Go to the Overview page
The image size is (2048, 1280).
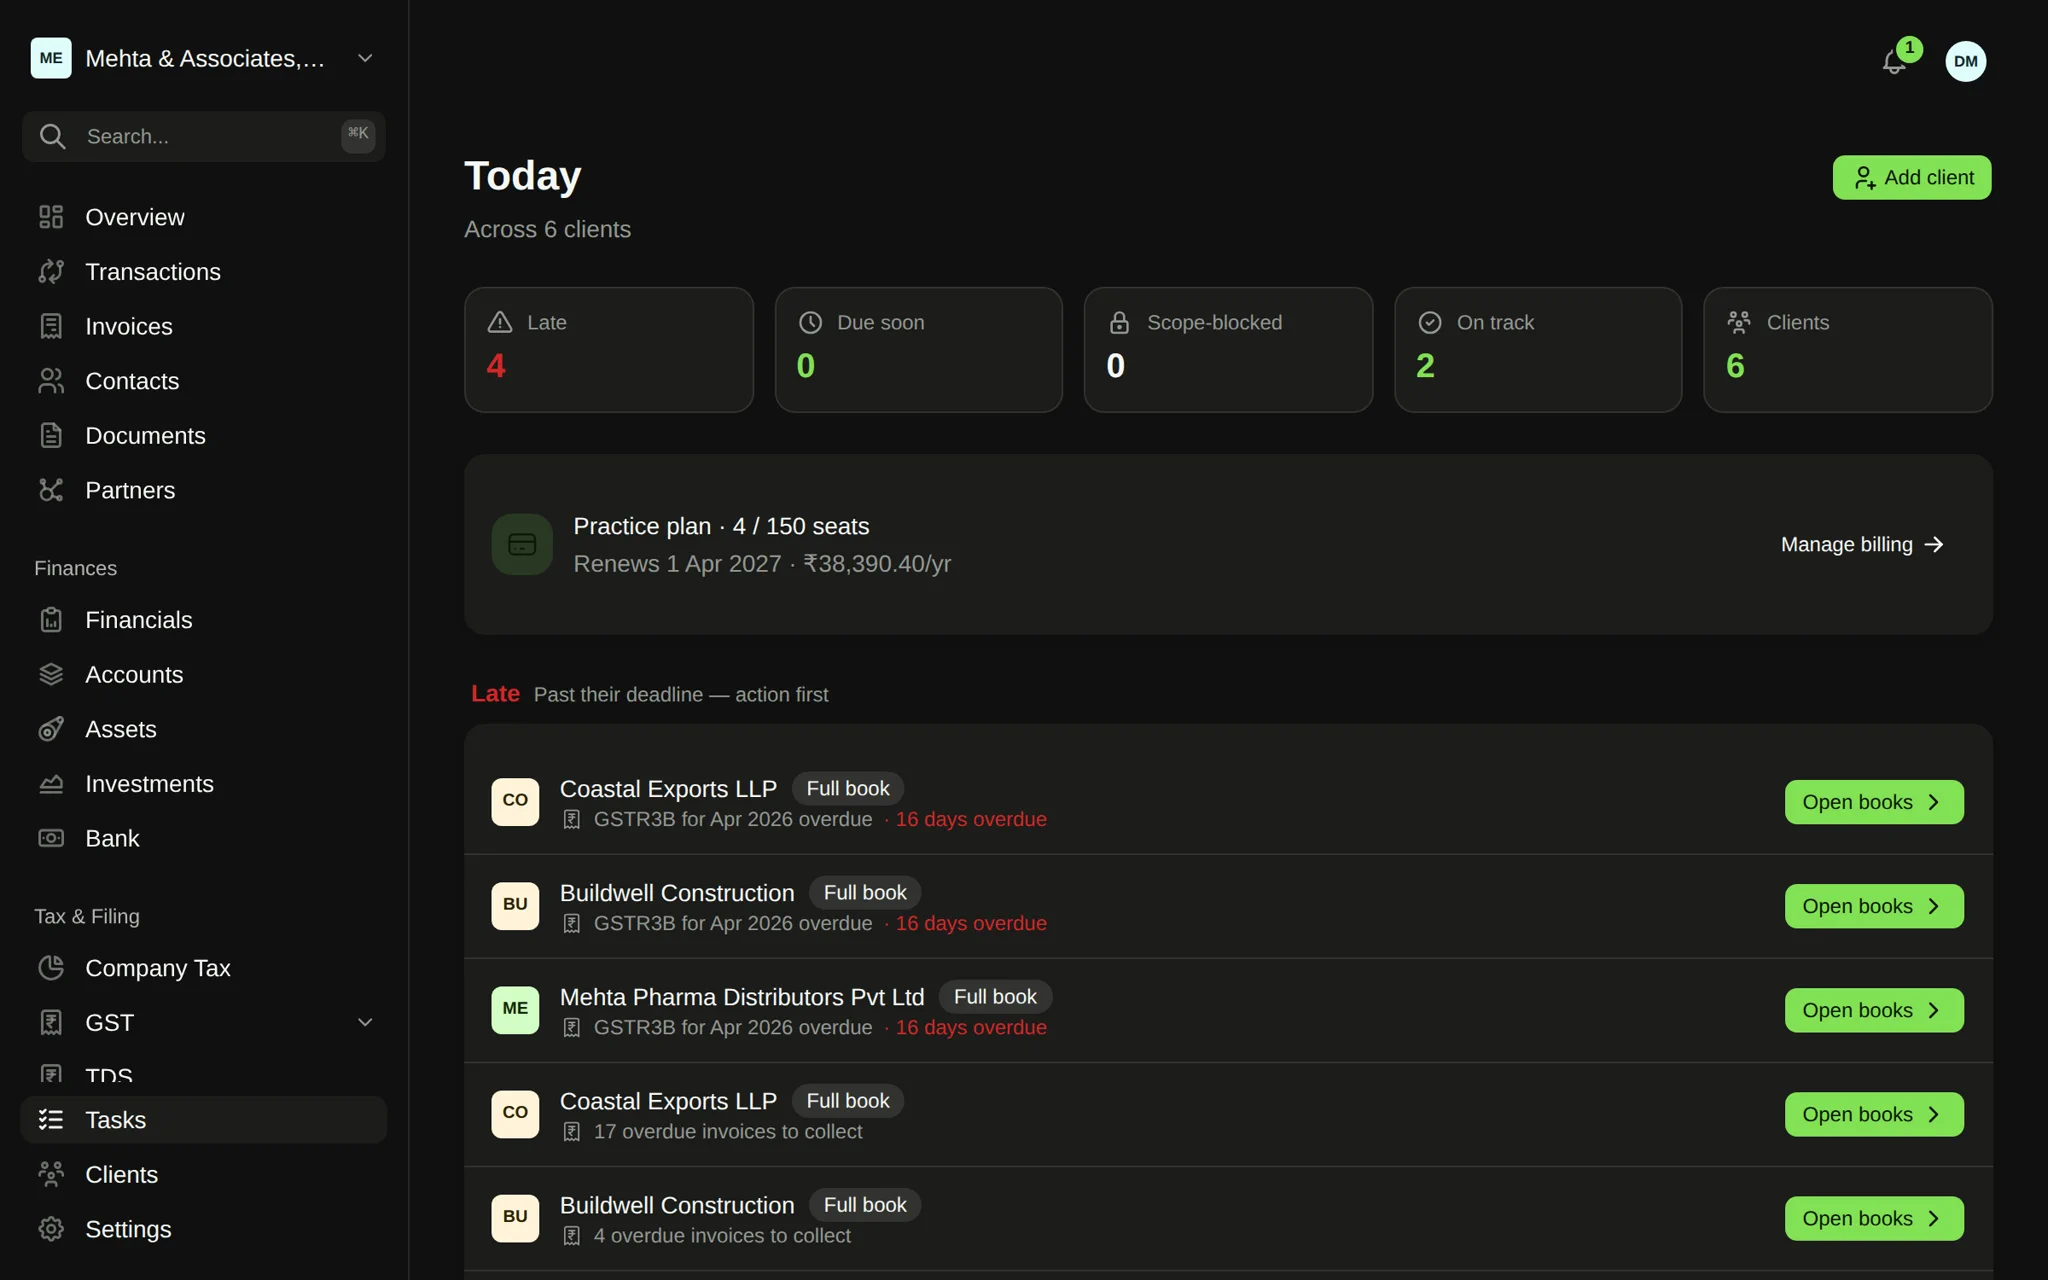point(204,217)
